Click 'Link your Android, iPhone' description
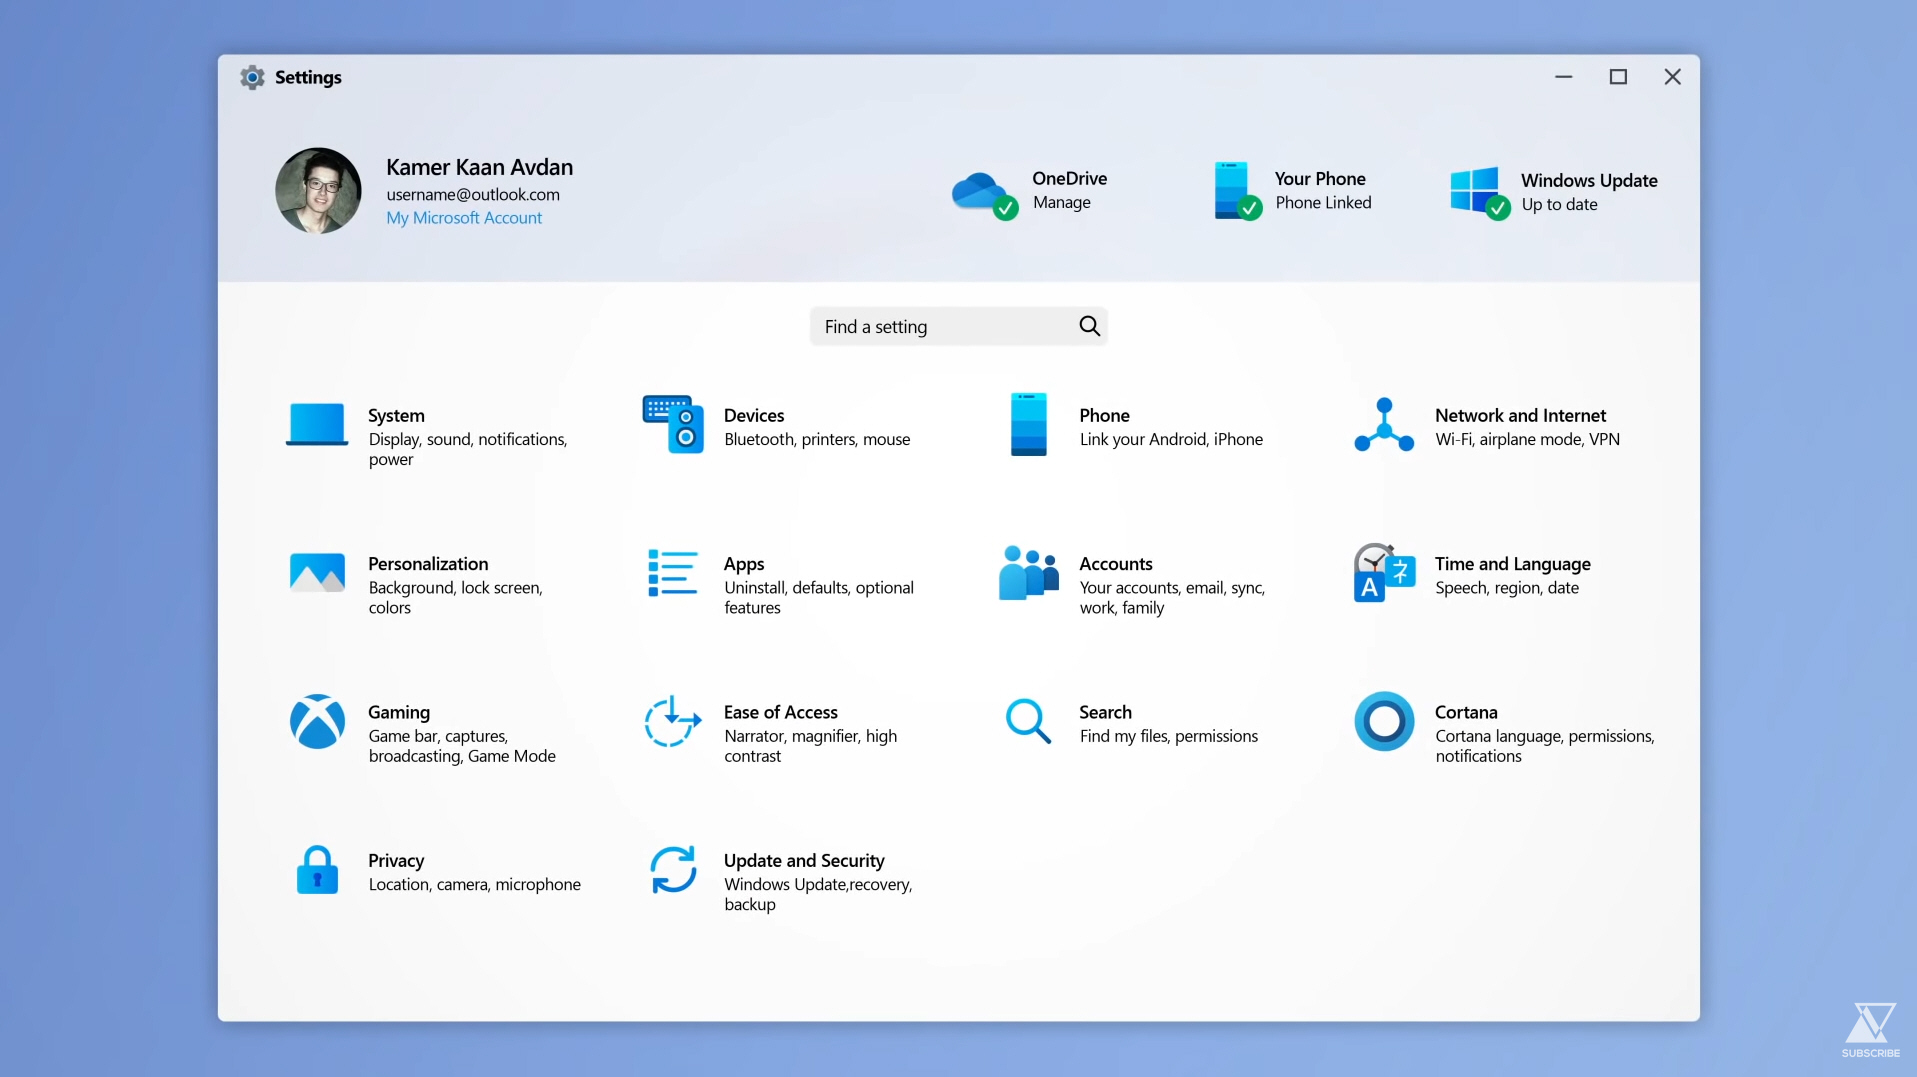The height and width of the screenshot is (1077, 1917). (1171, 439)
